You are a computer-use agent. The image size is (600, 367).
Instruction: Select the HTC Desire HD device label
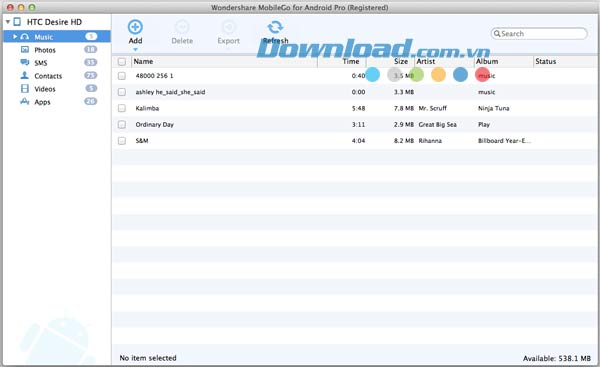[54, 22]
